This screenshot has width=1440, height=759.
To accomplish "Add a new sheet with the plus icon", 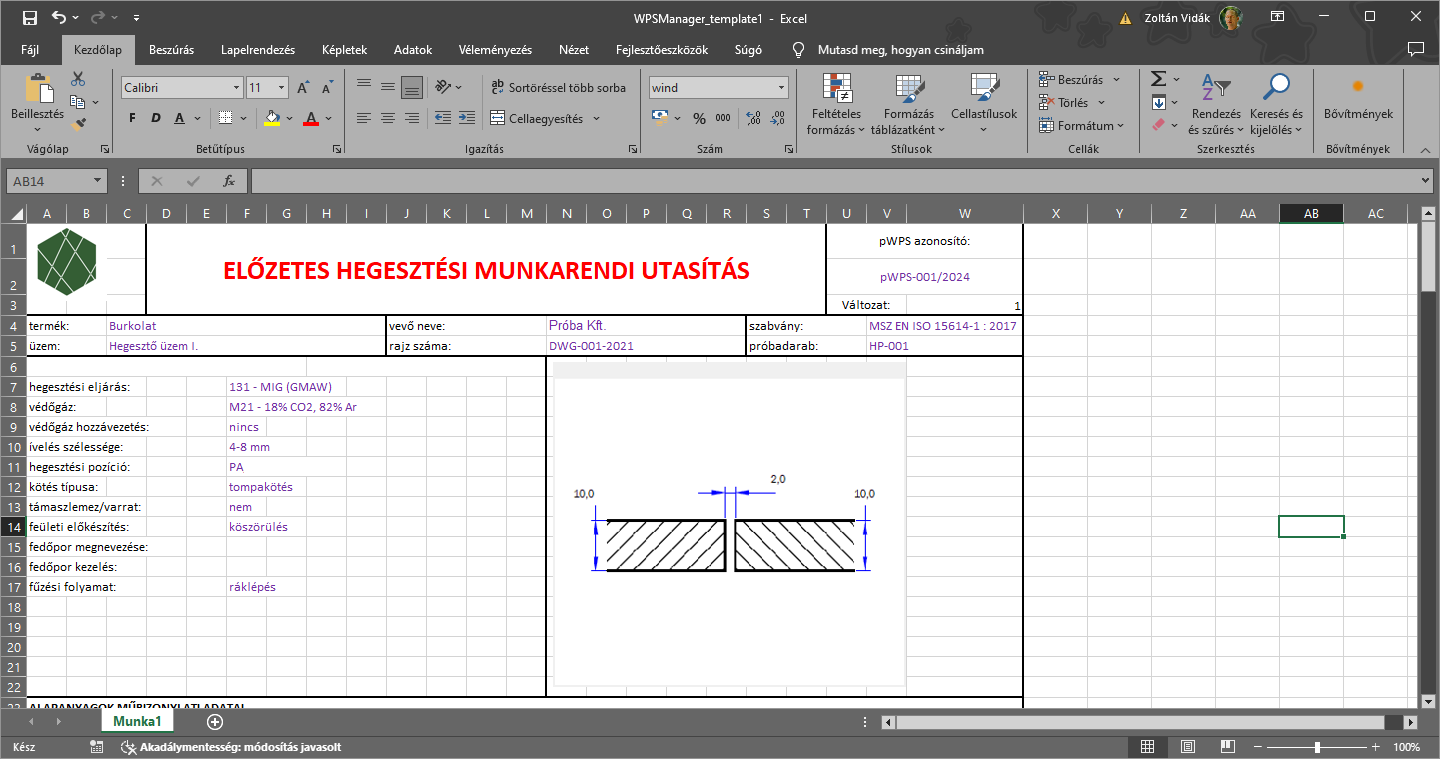I will (214, 721).
